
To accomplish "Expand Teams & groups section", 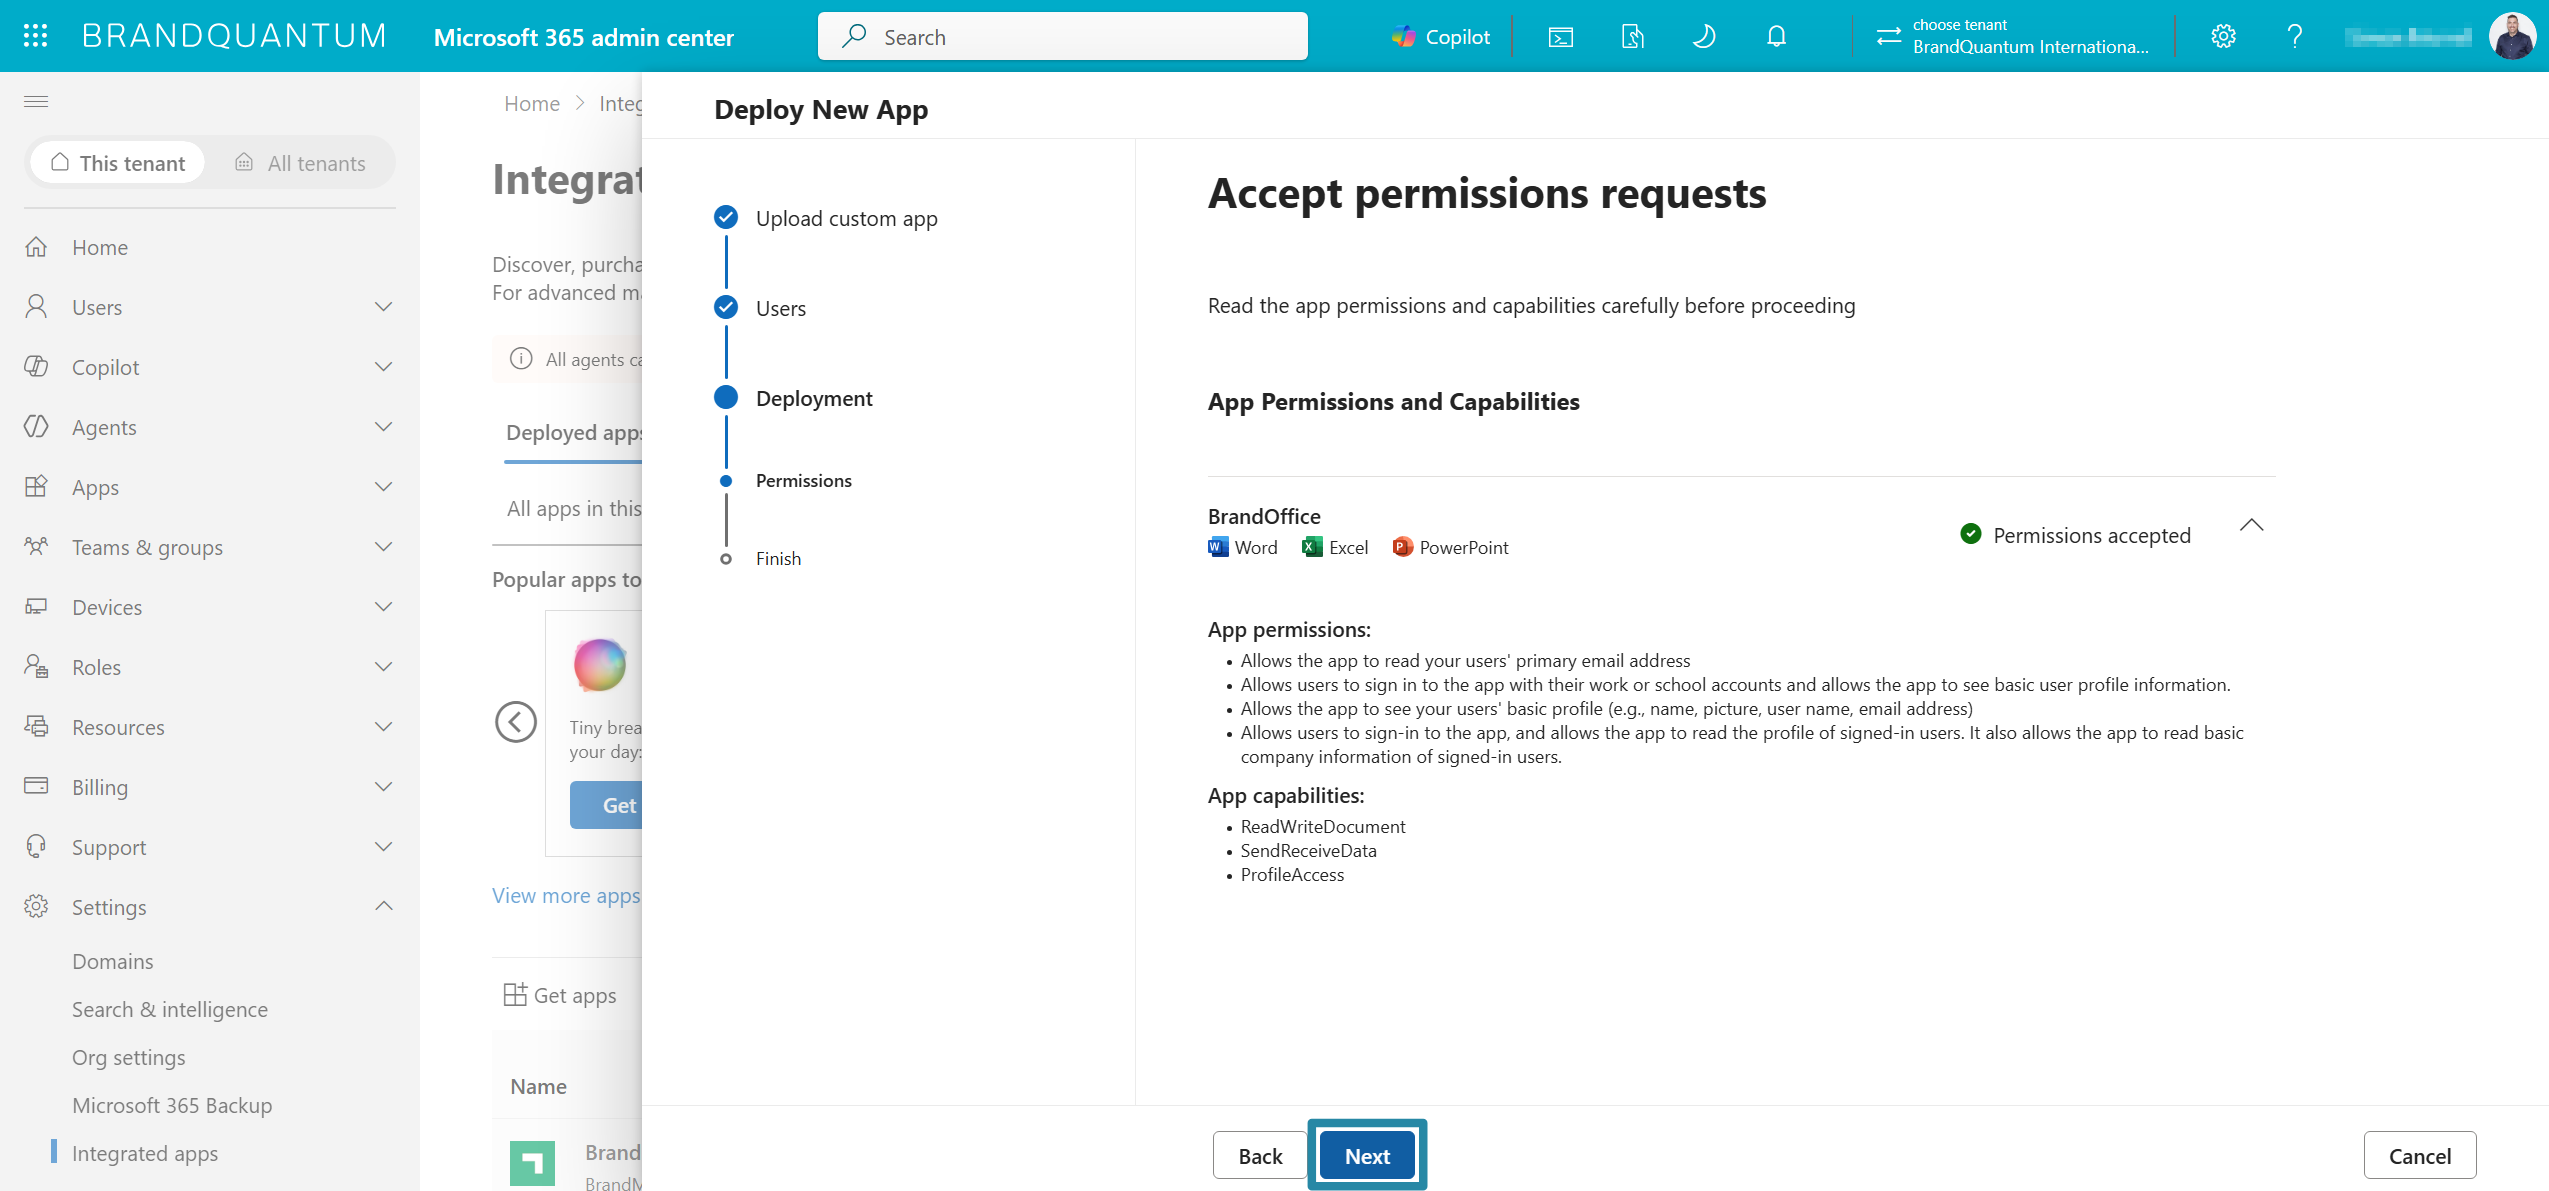I will click(x=383, y=547).
